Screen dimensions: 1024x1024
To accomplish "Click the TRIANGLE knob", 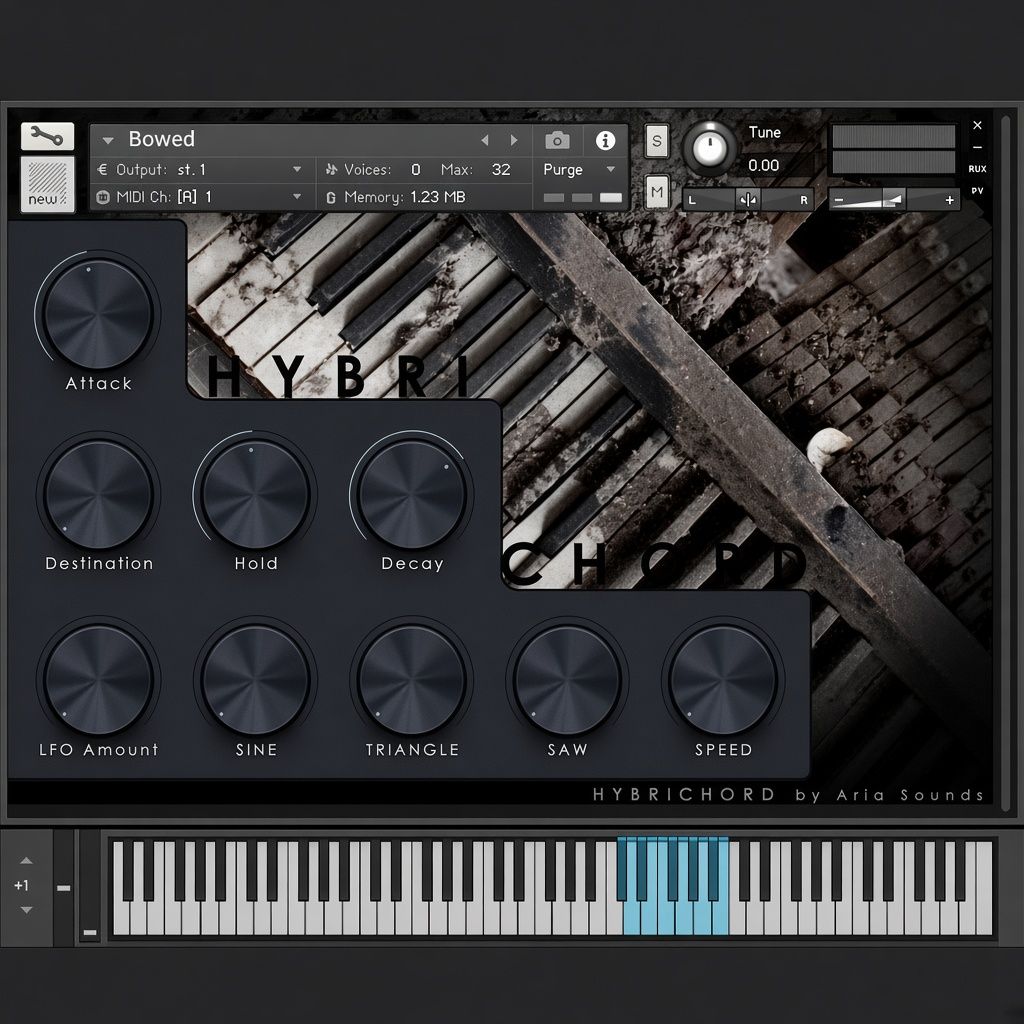I will 412,680.
